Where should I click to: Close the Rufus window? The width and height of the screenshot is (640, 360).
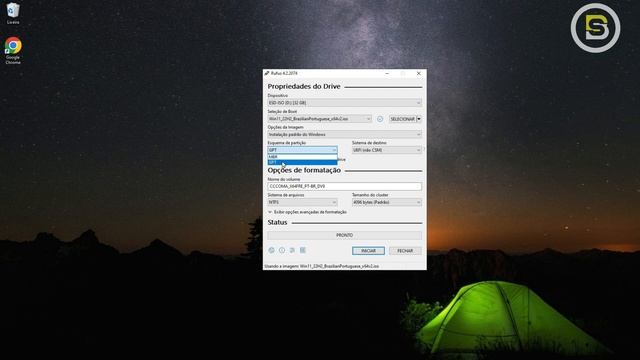(419, 73)
